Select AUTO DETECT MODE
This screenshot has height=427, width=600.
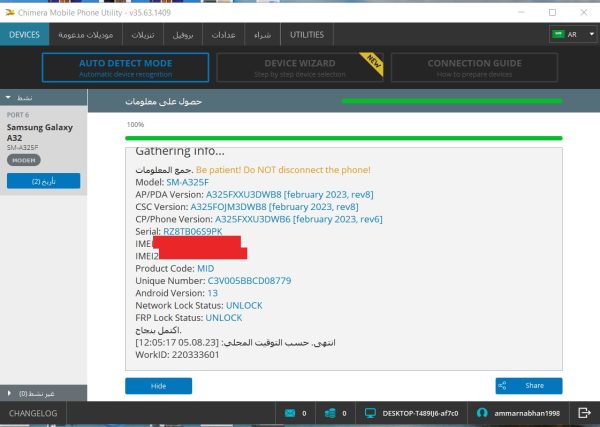pos(126,68)
